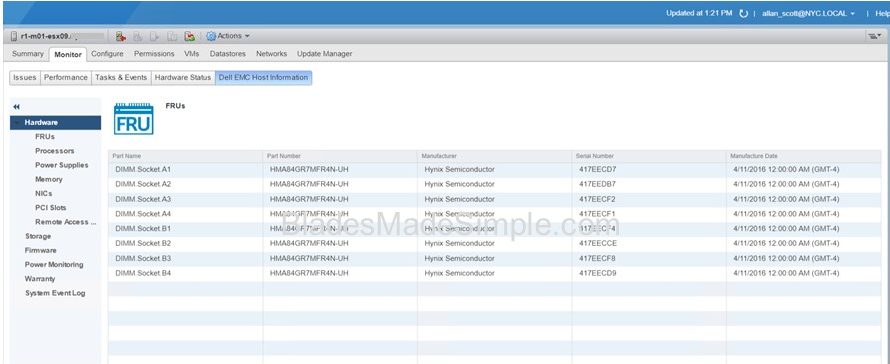
Task: Go to the Permissions tab
Action: point(154,53)
